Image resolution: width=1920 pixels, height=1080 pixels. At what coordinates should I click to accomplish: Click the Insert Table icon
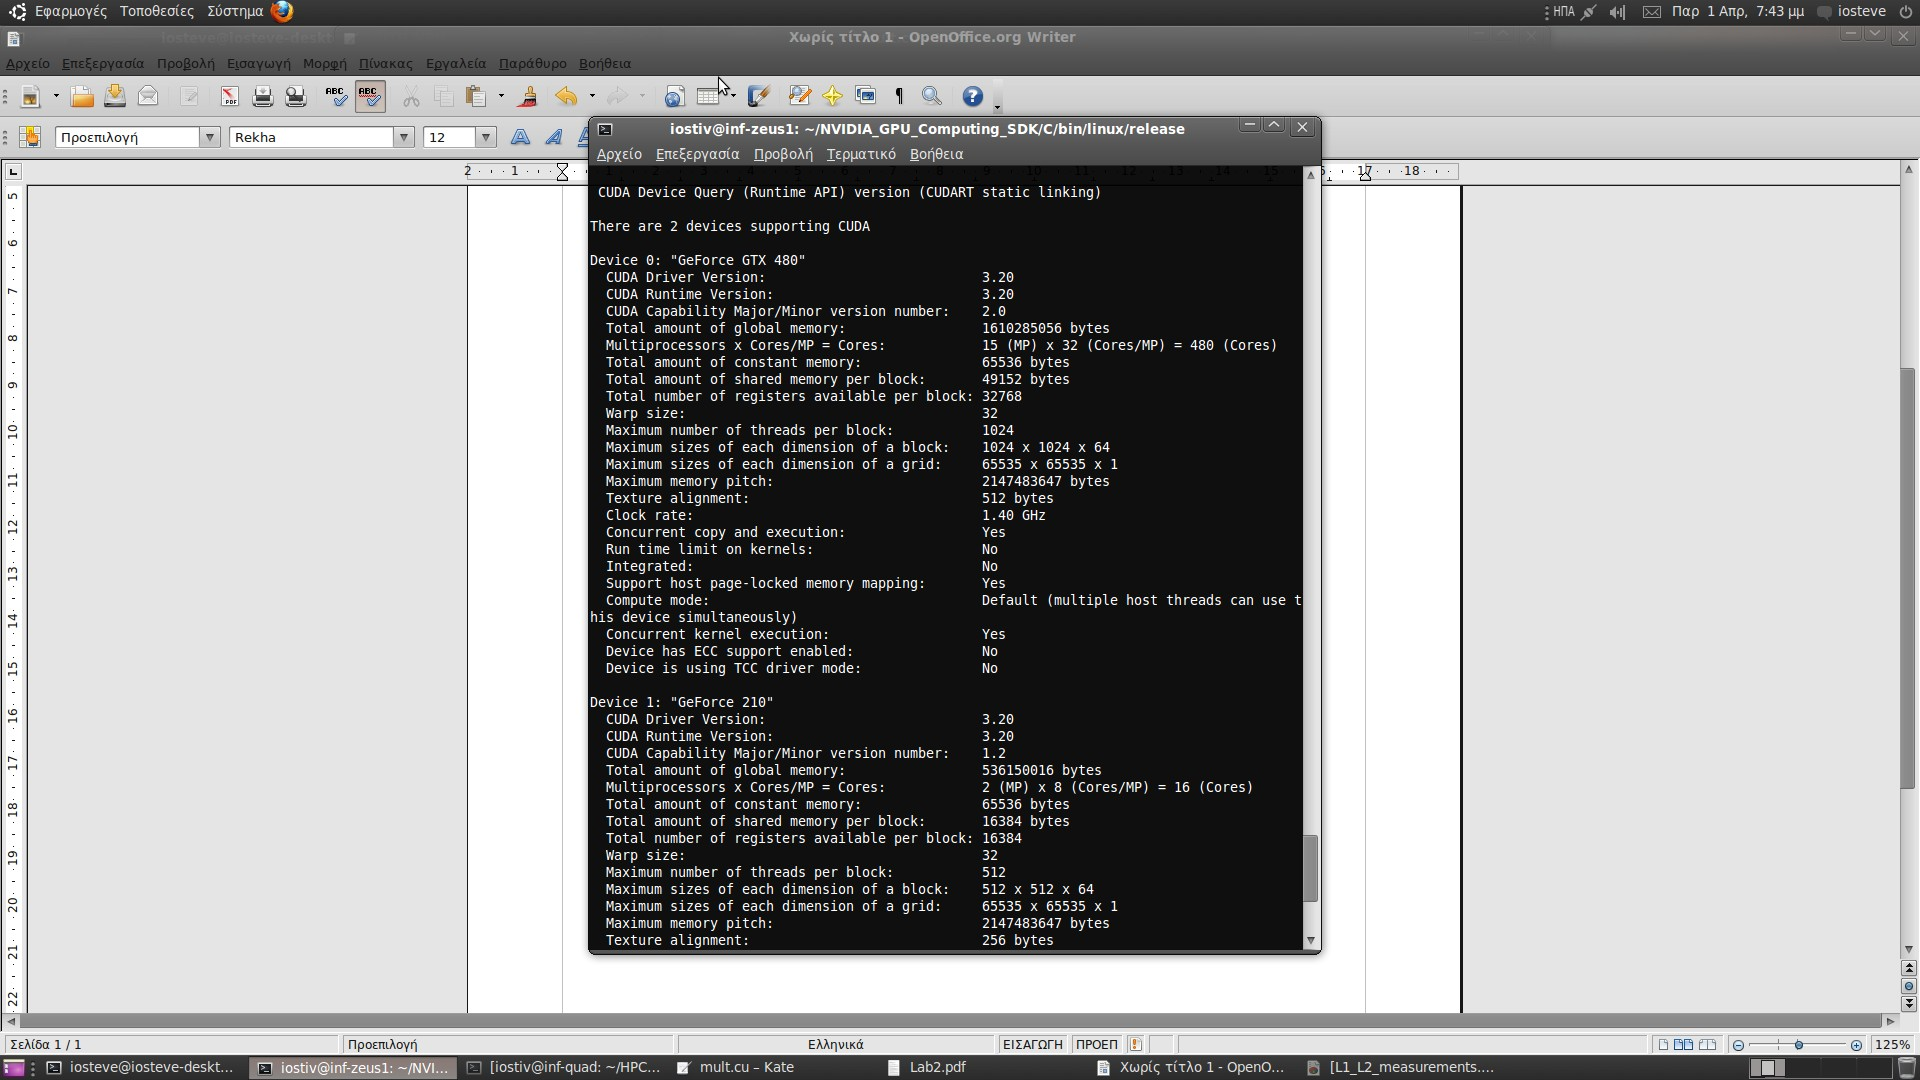point(709,96)
